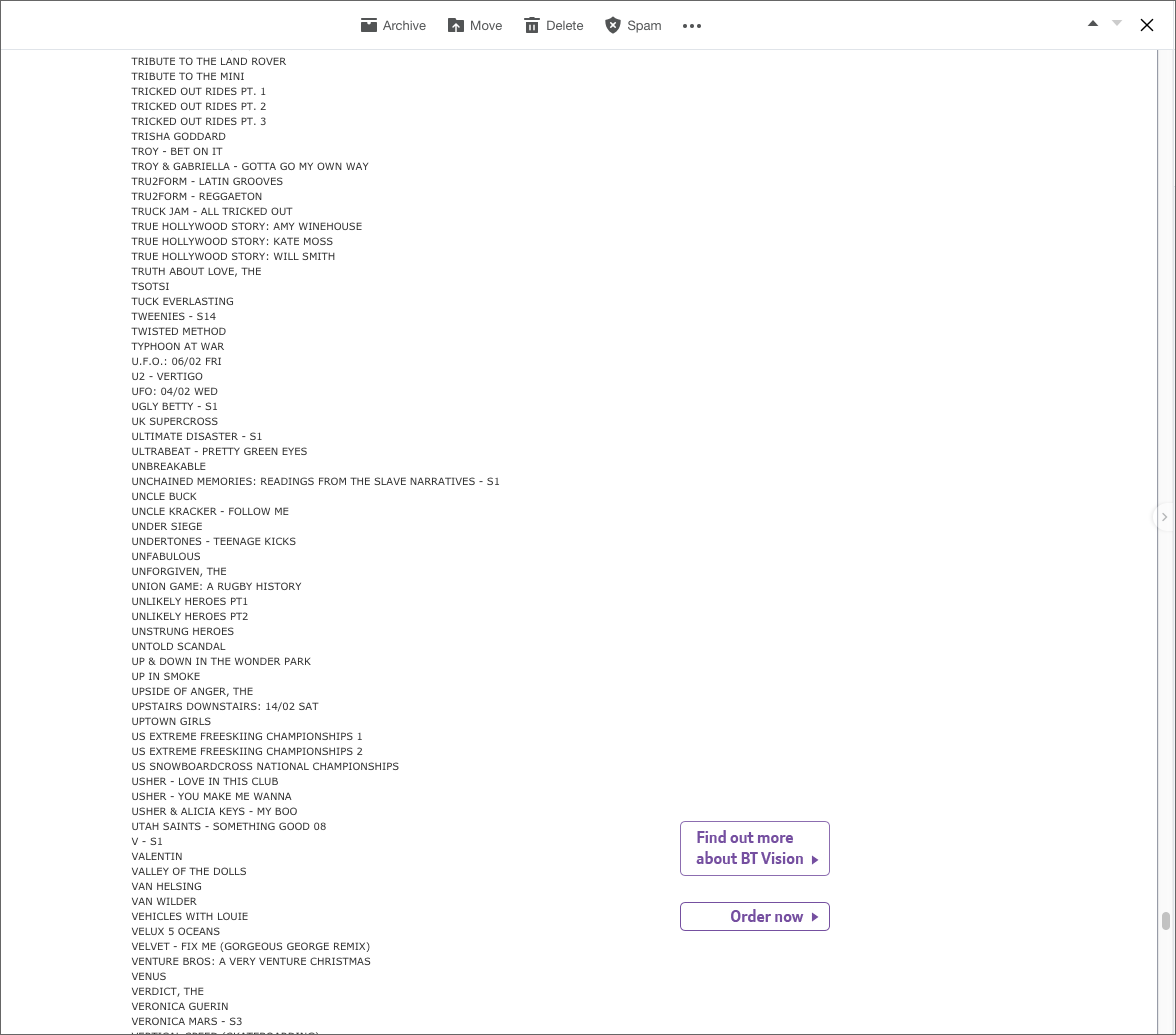Click TRU2FORM - REGGAETON line
Viewport: 1176px width, 1035px height.
tap(196, 196)
